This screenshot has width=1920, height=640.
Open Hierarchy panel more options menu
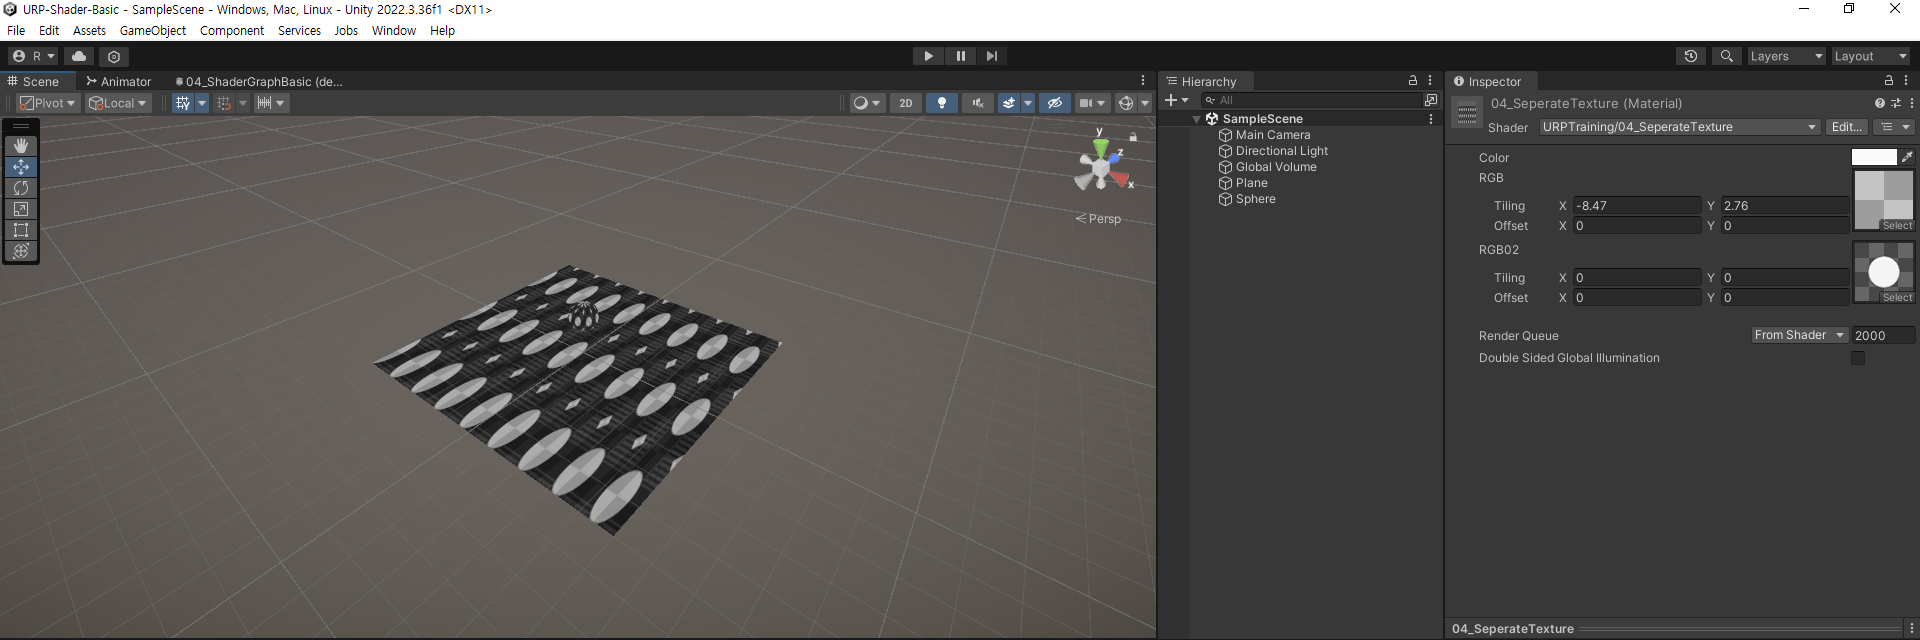click(1430, 81)
